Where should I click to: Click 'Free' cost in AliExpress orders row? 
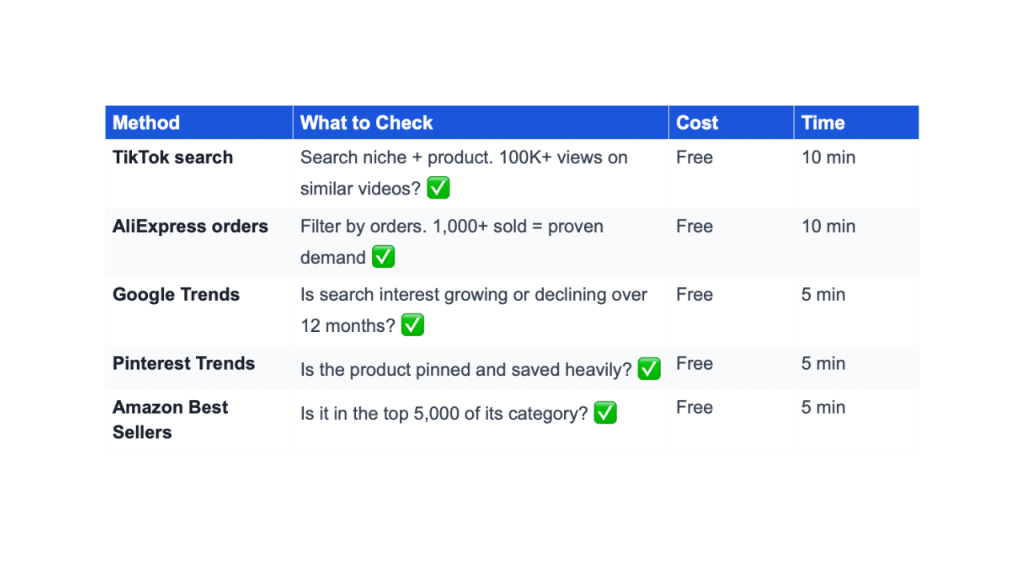click(694, 226)
